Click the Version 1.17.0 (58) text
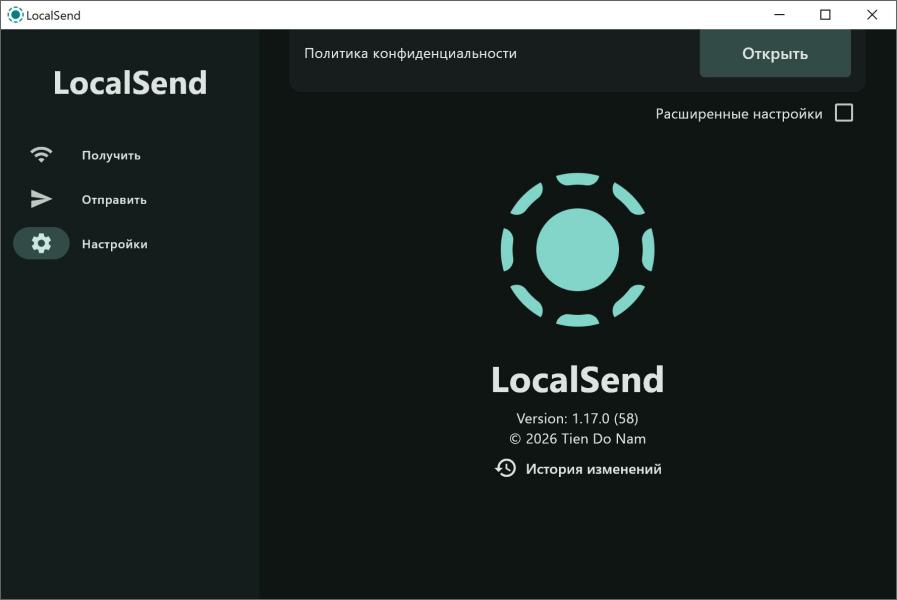 click(577, 418)
